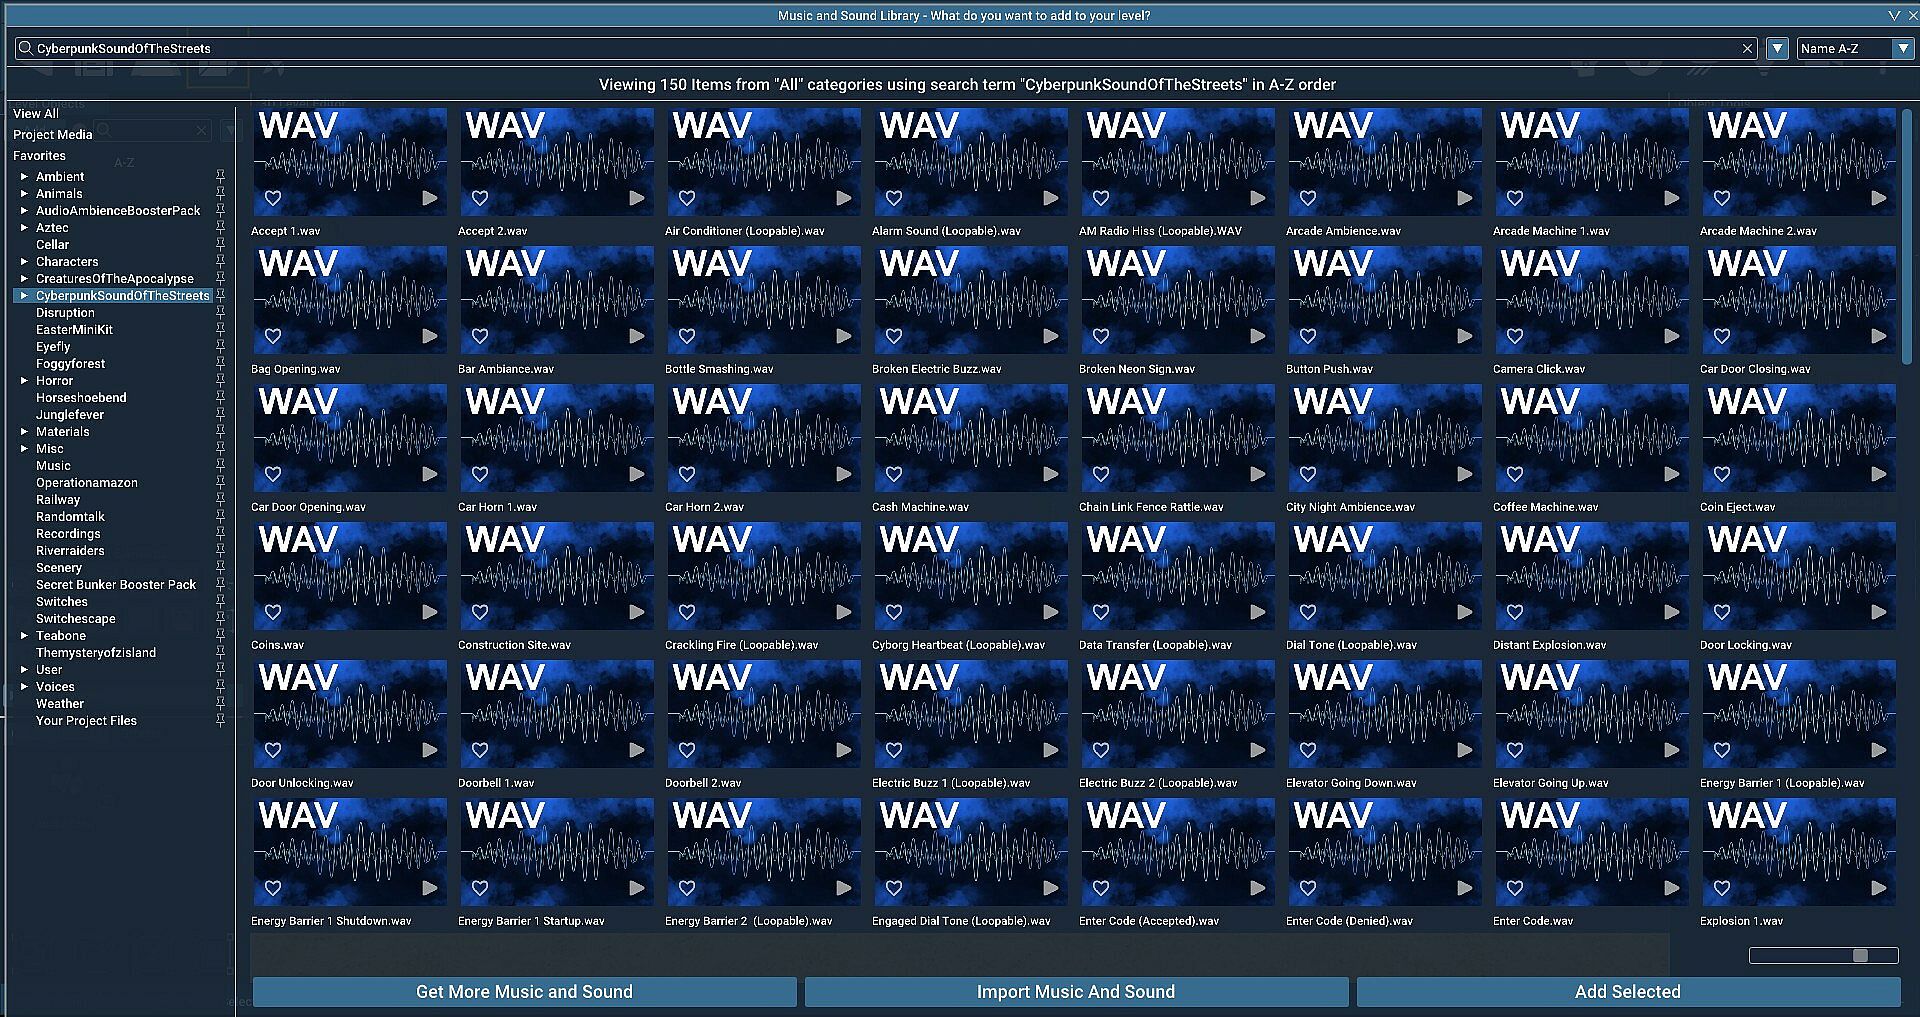Expand the Characters category tree
The height and width of the screenshot is (1017, 1920).
point(24,262)
